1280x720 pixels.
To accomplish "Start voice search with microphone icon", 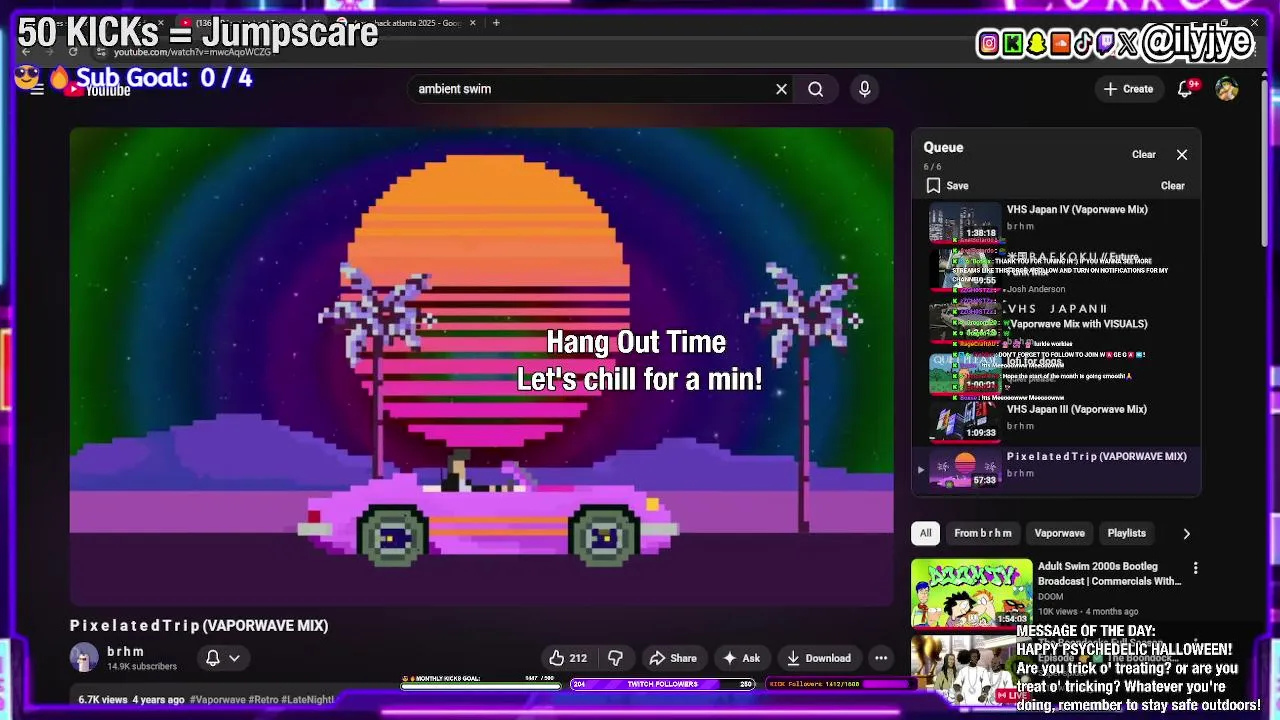I will (865, 89).
